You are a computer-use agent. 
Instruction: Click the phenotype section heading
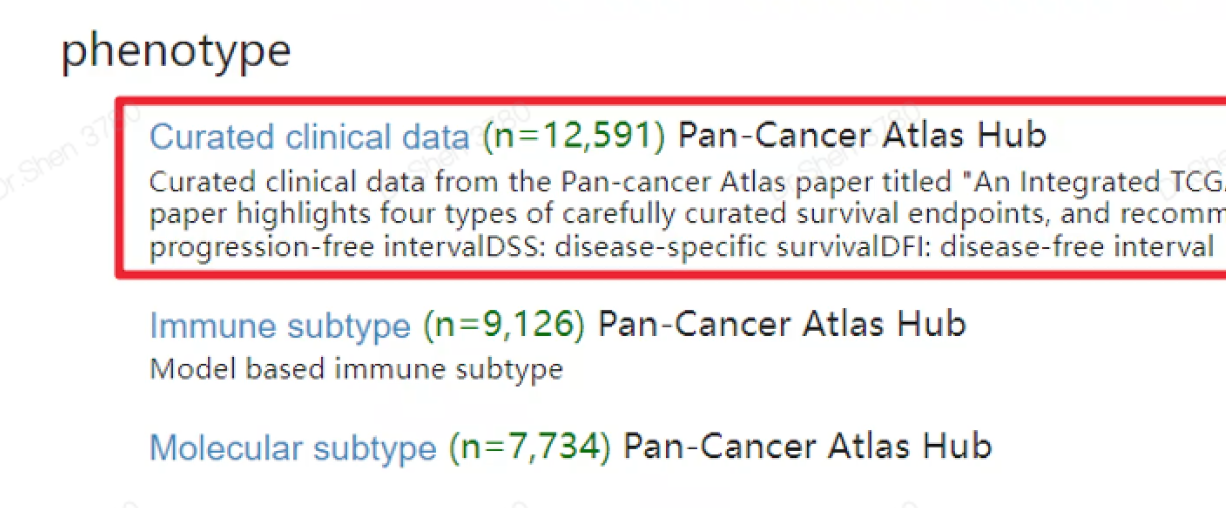[176, 51]
